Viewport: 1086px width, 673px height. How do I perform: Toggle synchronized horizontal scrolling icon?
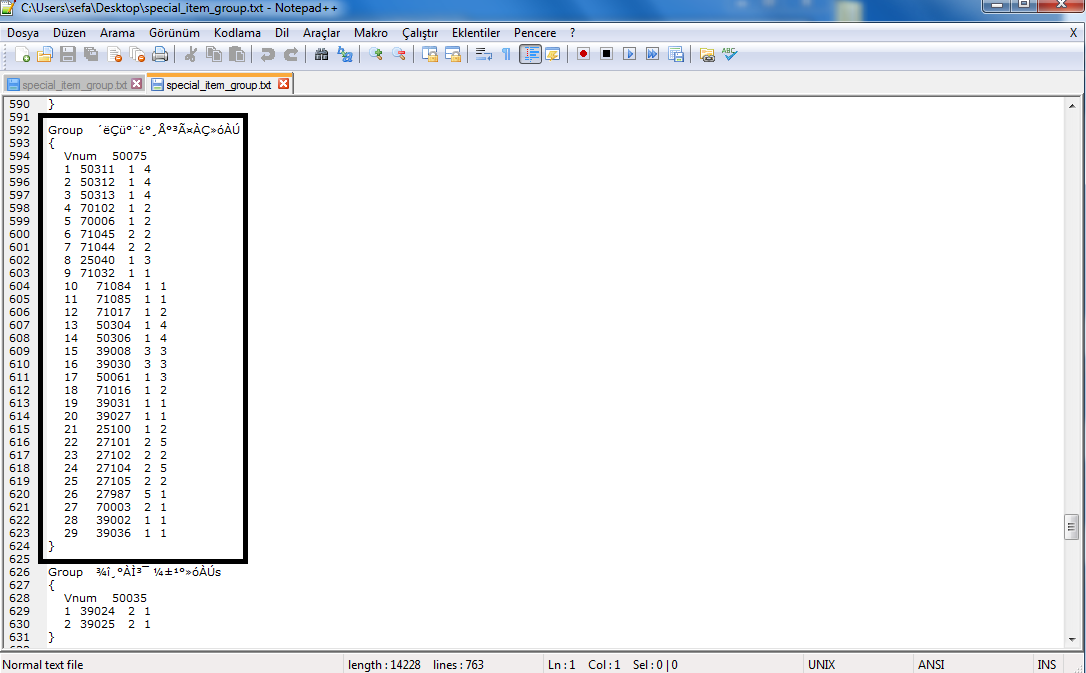pos(453,54)
